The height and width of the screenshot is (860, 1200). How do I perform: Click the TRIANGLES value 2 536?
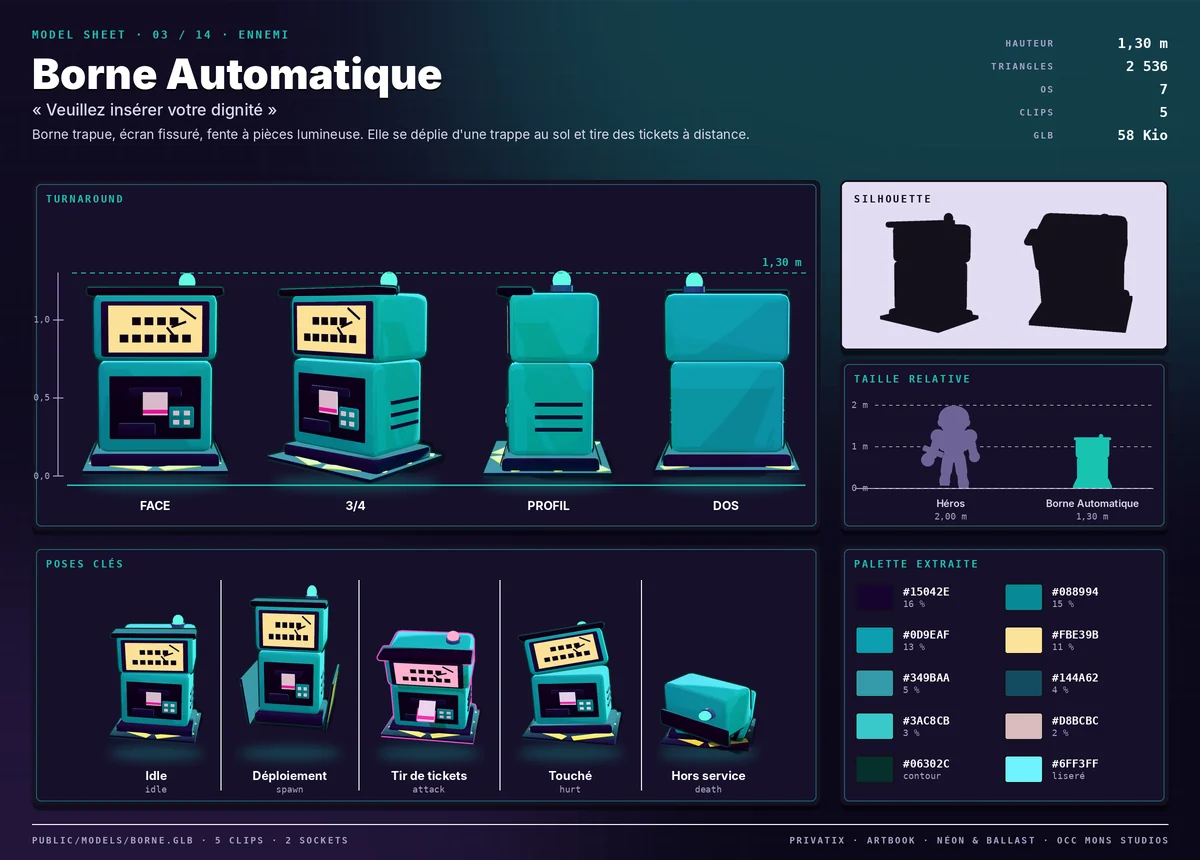[1146, 66]
